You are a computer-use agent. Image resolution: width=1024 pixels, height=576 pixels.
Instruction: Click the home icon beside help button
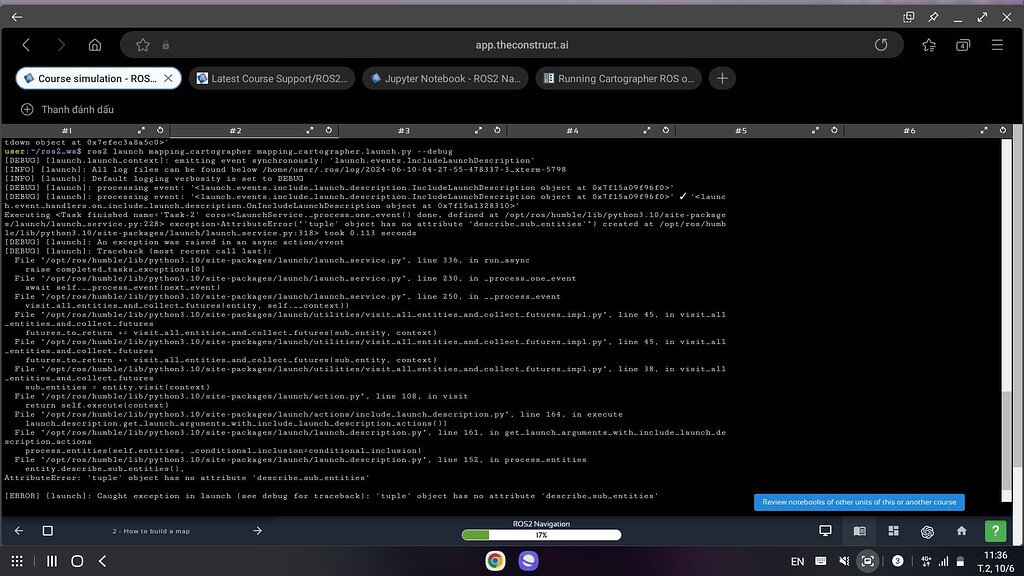click(960, 532)
